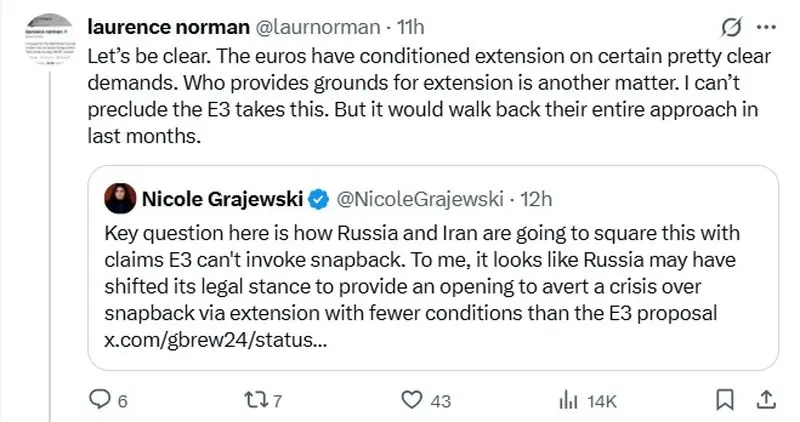The width and height of the screenshot is (800, 422).
Task: Open the quoted tweet about Russia and Iran
Action: click(x=430, y=285)
